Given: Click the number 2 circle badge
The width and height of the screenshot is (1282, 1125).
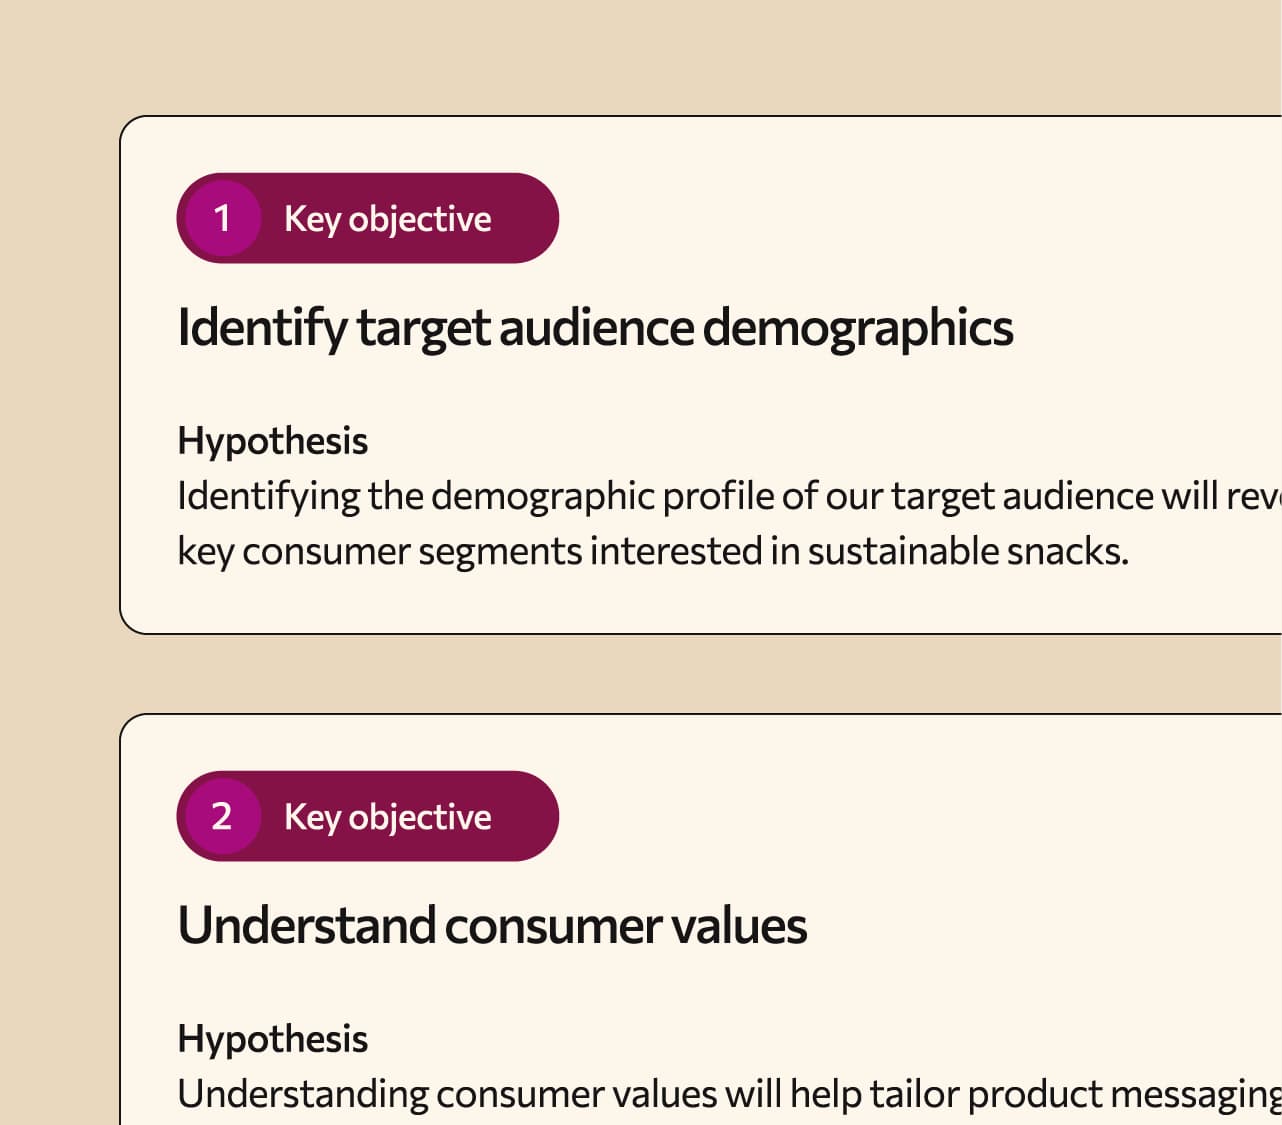Looking at the screenshot, I should [222, 816].
